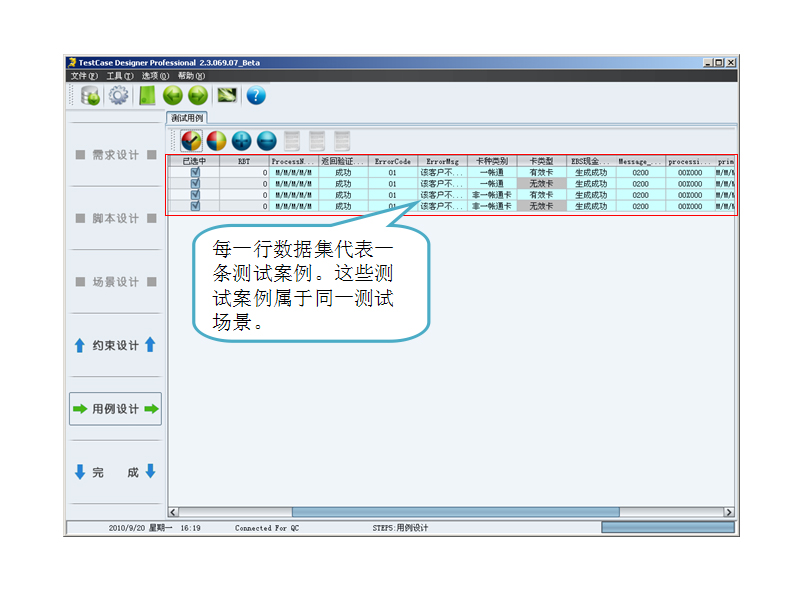Click the database icon in the main toolbar
800x600 pixels.
coord(90,95)
